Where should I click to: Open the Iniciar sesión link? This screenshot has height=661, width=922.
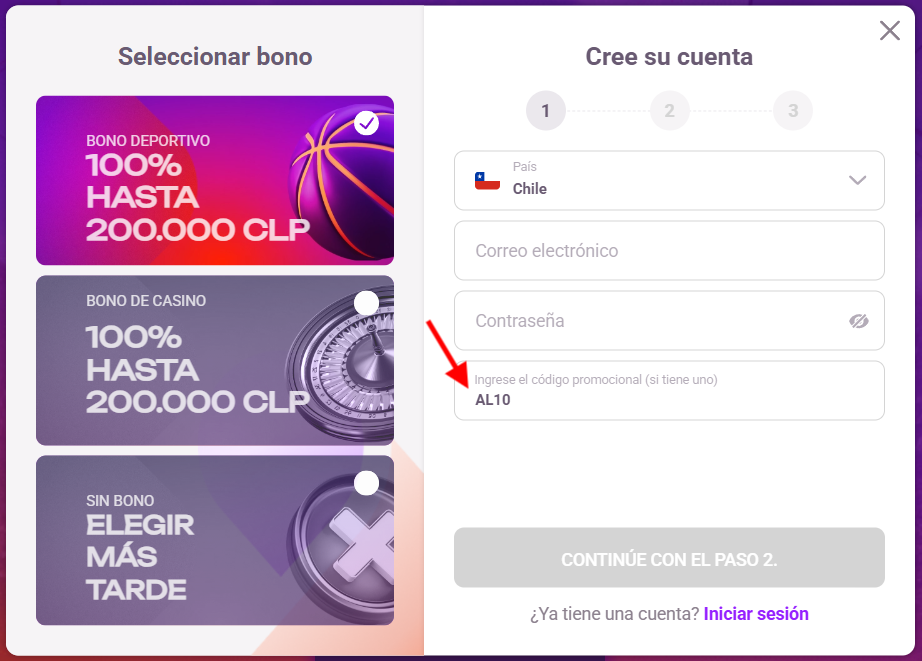(x=756, y=614)
